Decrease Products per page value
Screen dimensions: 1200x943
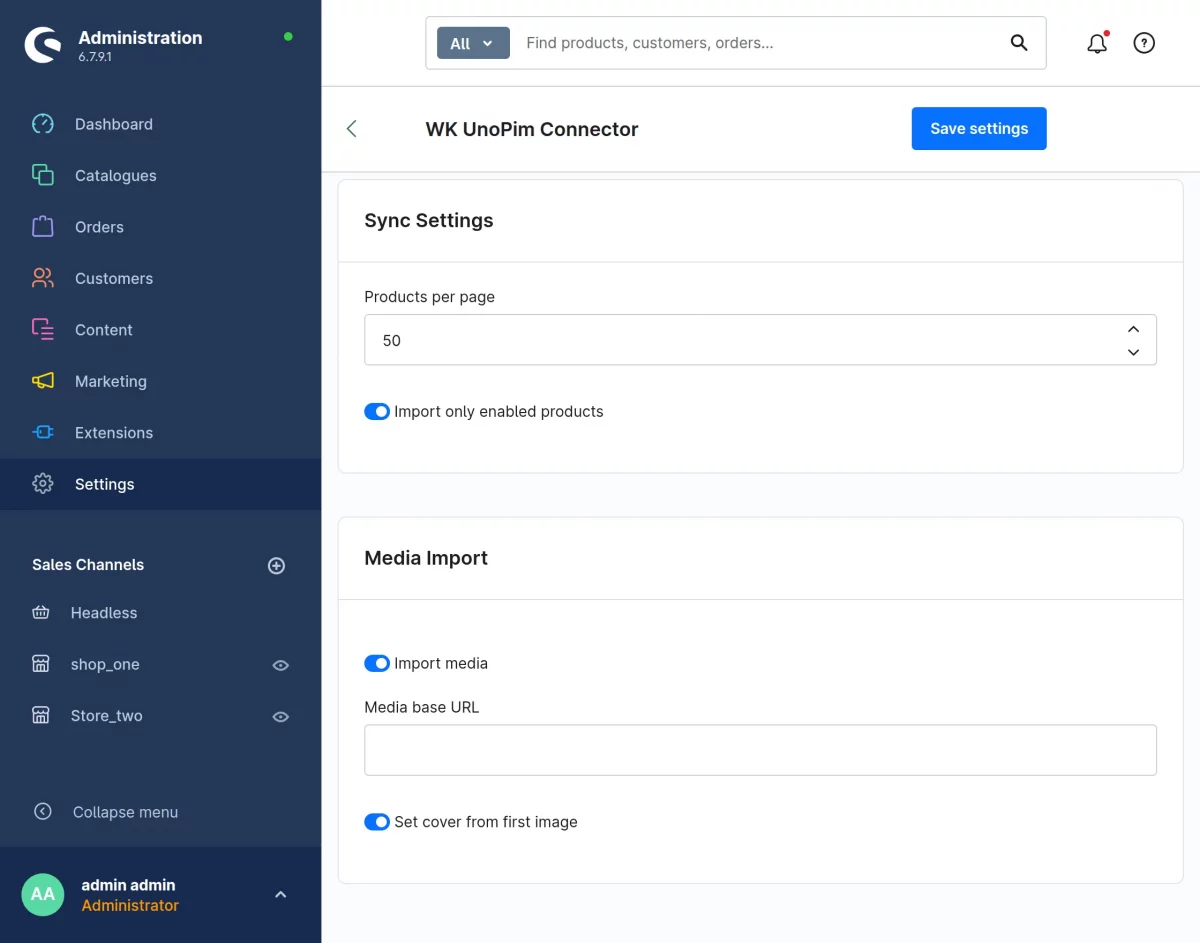[x=1133, y=352]
